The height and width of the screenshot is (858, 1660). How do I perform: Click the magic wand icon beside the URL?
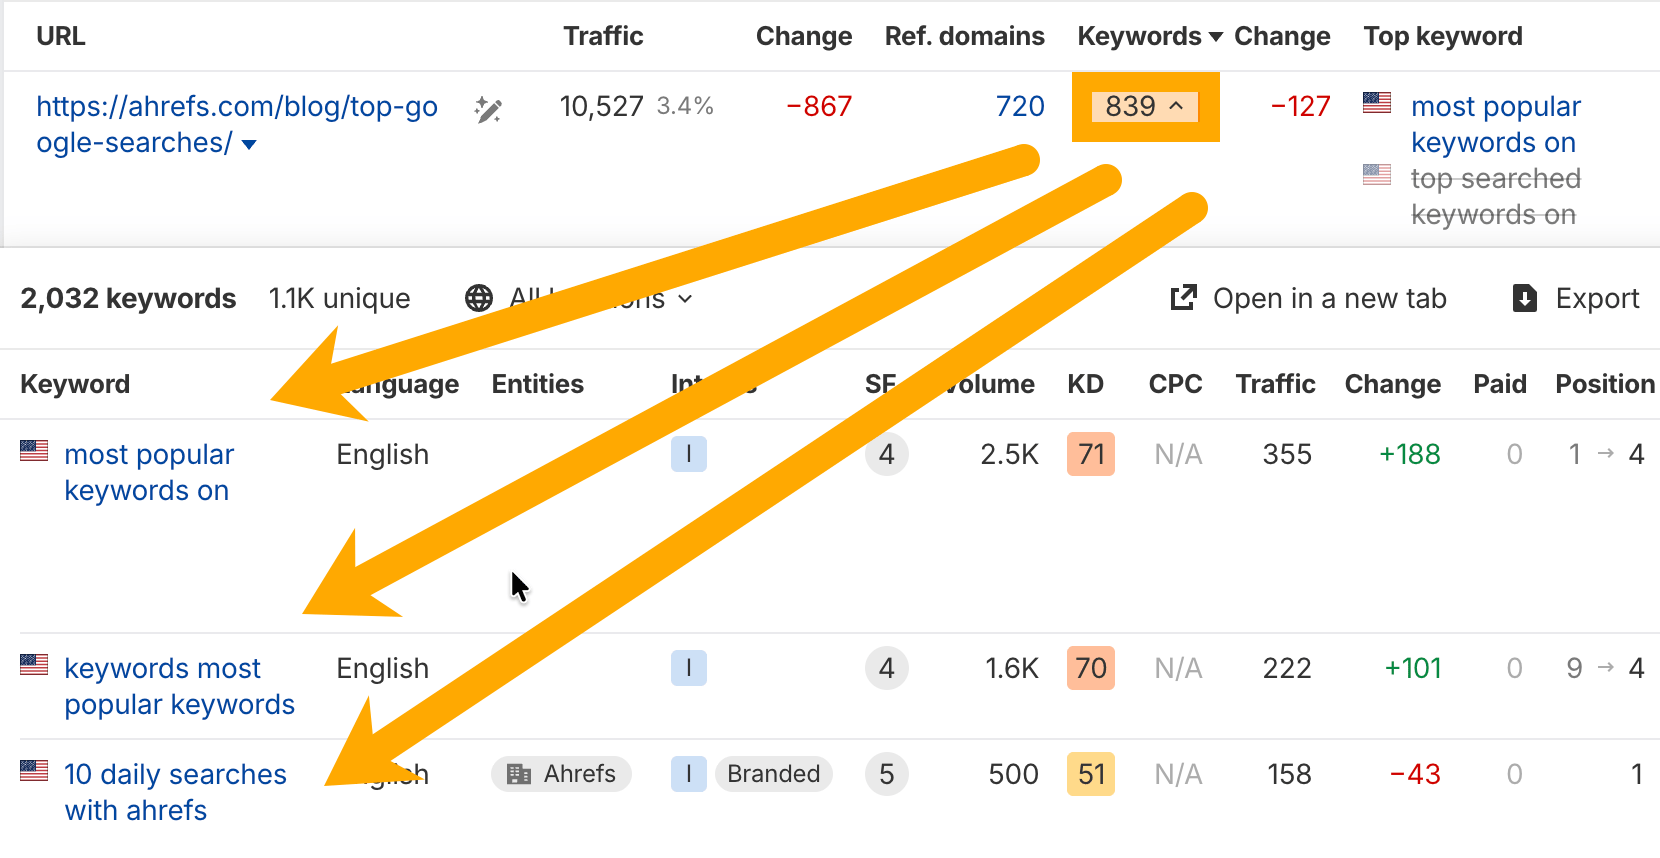click(x=488, y=109)
